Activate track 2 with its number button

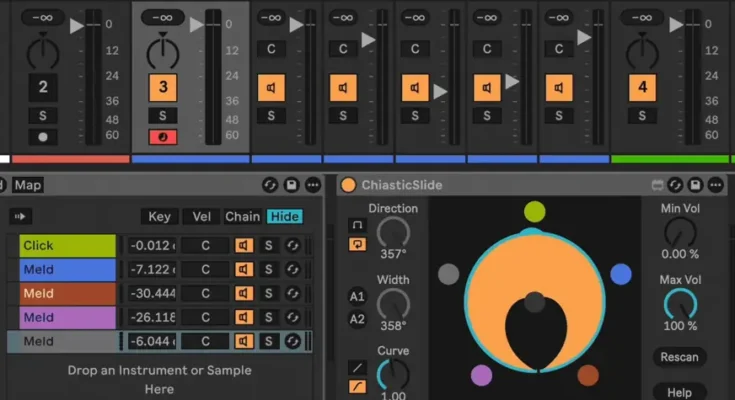43,87
